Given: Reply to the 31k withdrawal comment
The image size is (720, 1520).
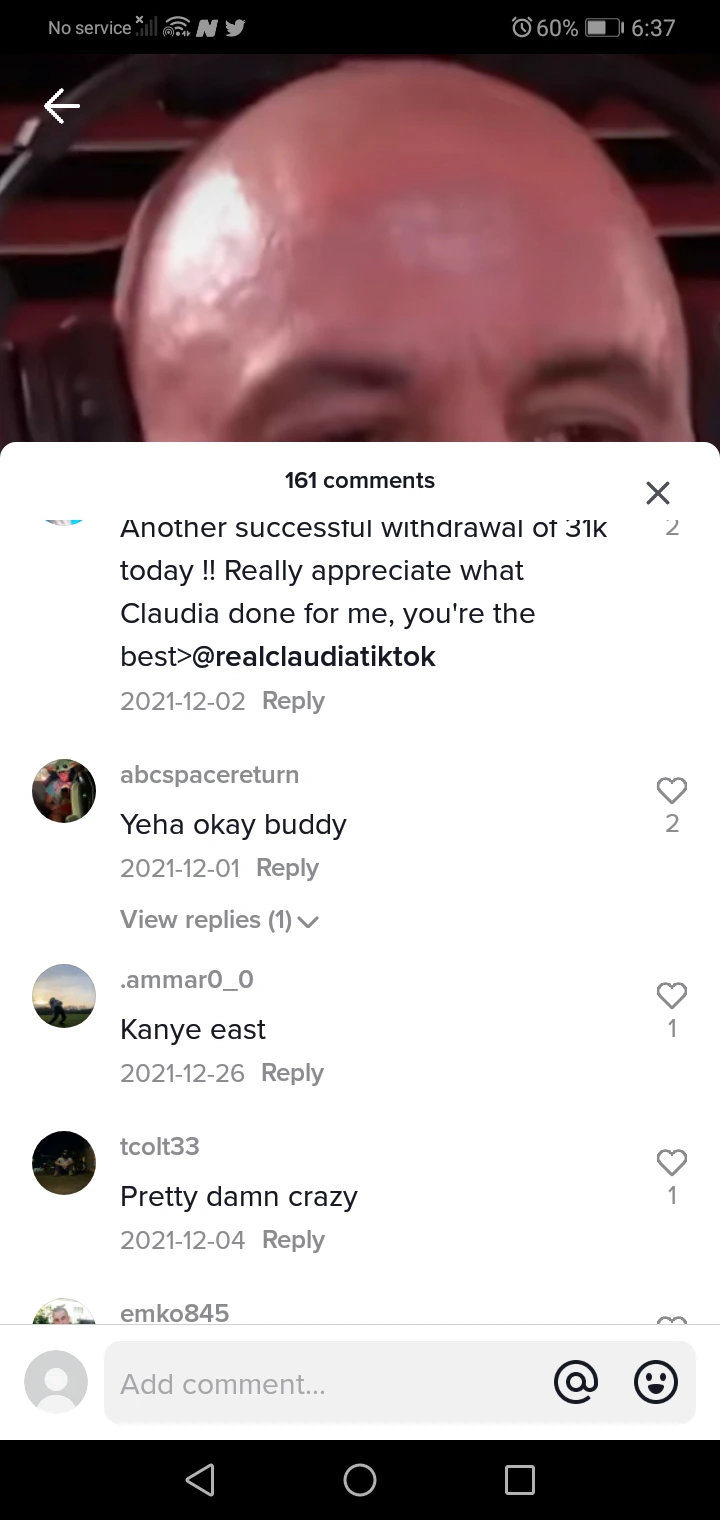Looking at the screenshot, I should click(293, 701).
